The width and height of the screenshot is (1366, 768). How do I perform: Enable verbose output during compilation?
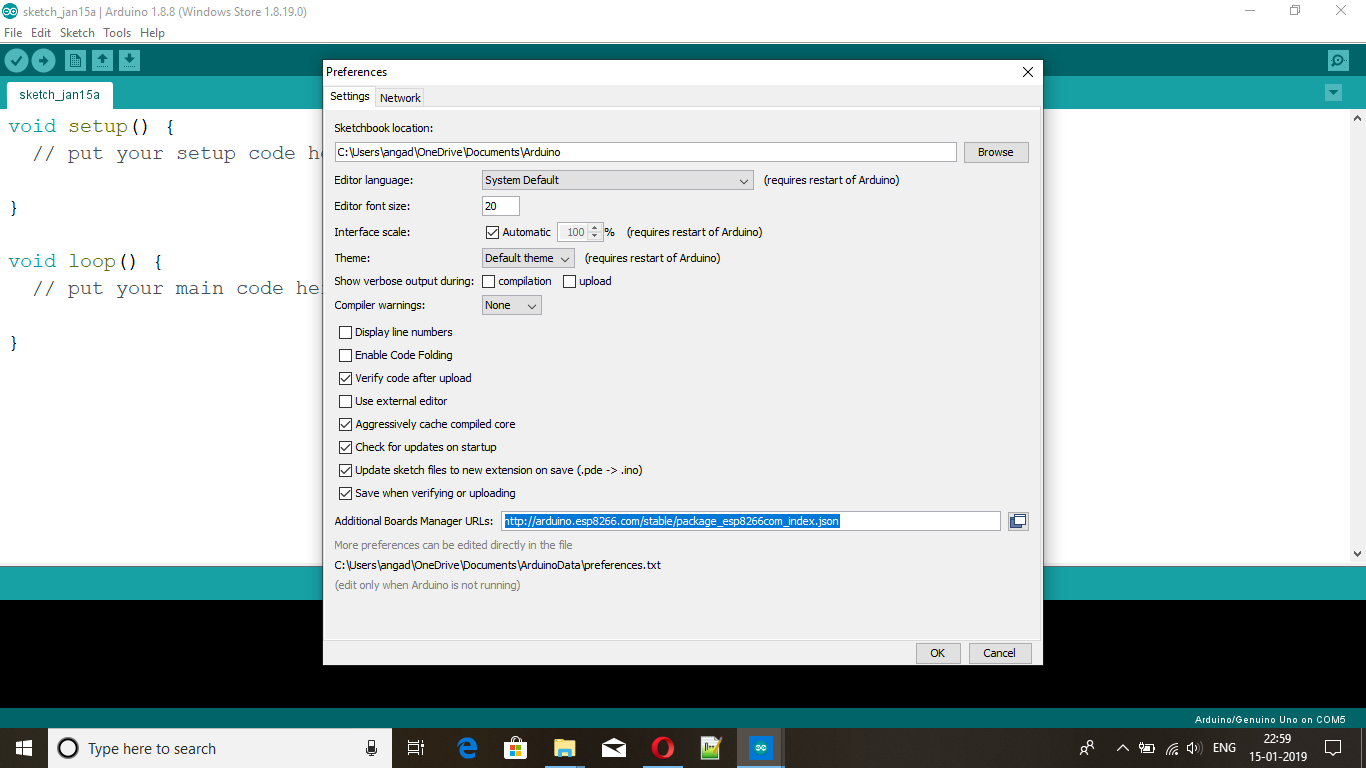point(488,281)
